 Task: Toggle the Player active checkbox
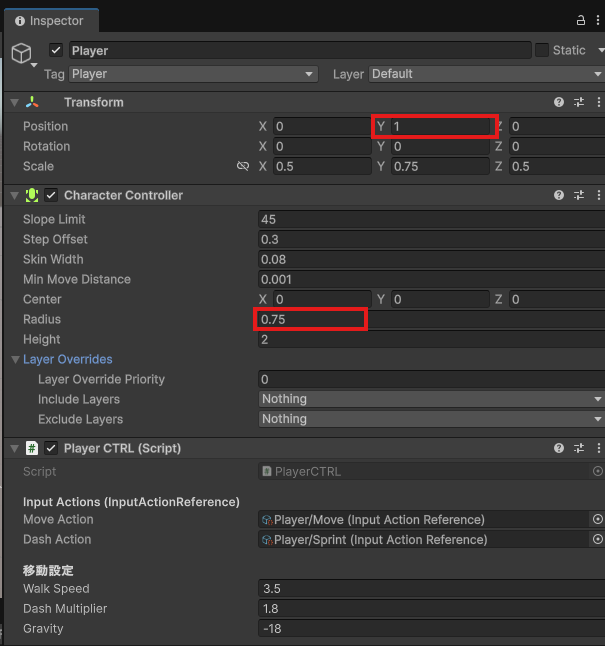click(x=56, y=50)
